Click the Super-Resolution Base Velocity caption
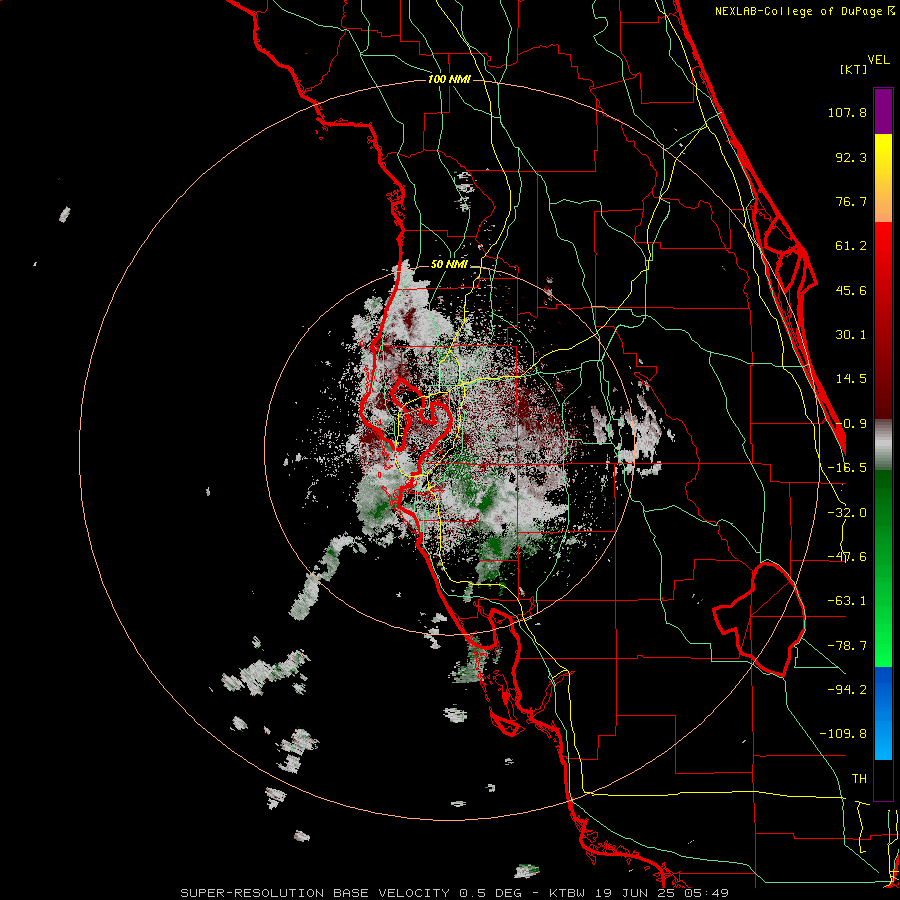This screenshot has height=900, width=900. coord(455,893)
